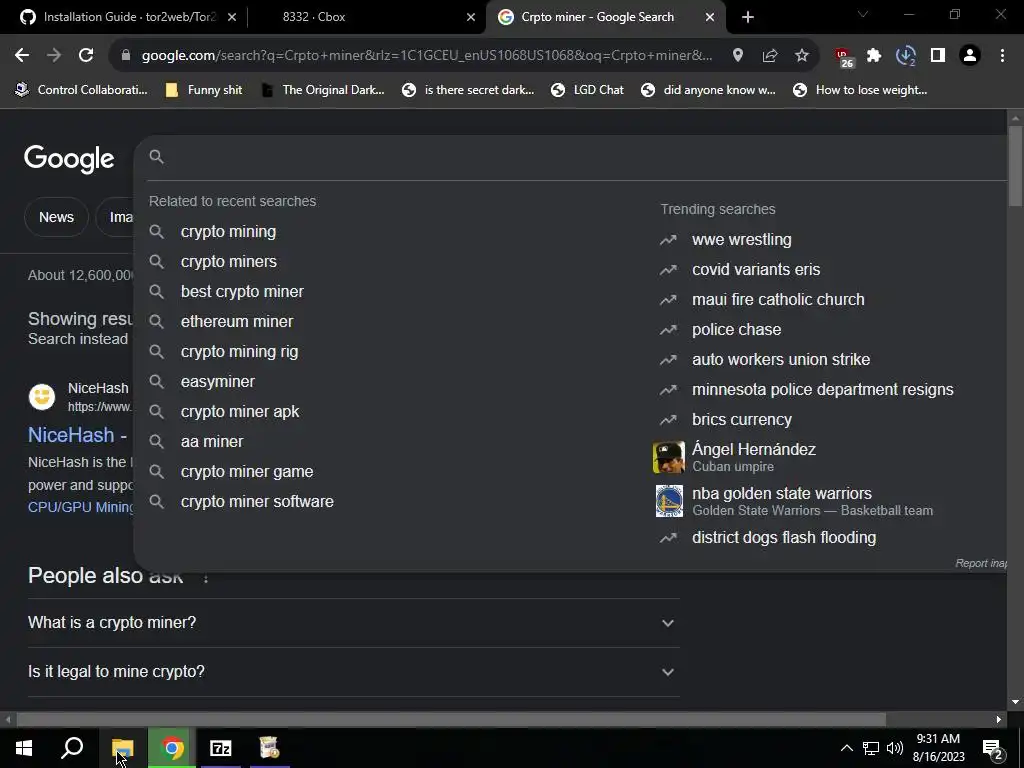This screenshot has width=1024, height=768.
Task: Open uBlock extension with 26 badge
Action: tap(844, 57)
